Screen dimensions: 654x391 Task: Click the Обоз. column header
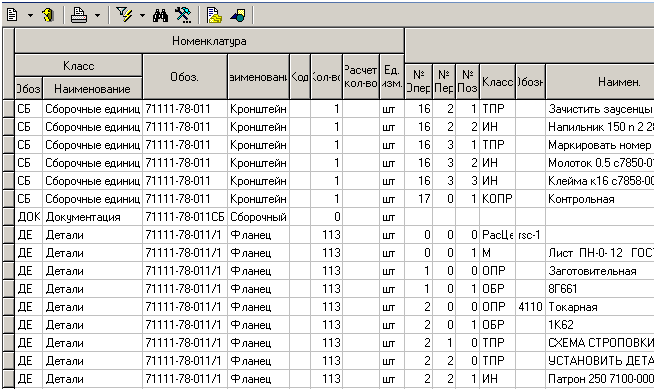(x=185, y=77)
